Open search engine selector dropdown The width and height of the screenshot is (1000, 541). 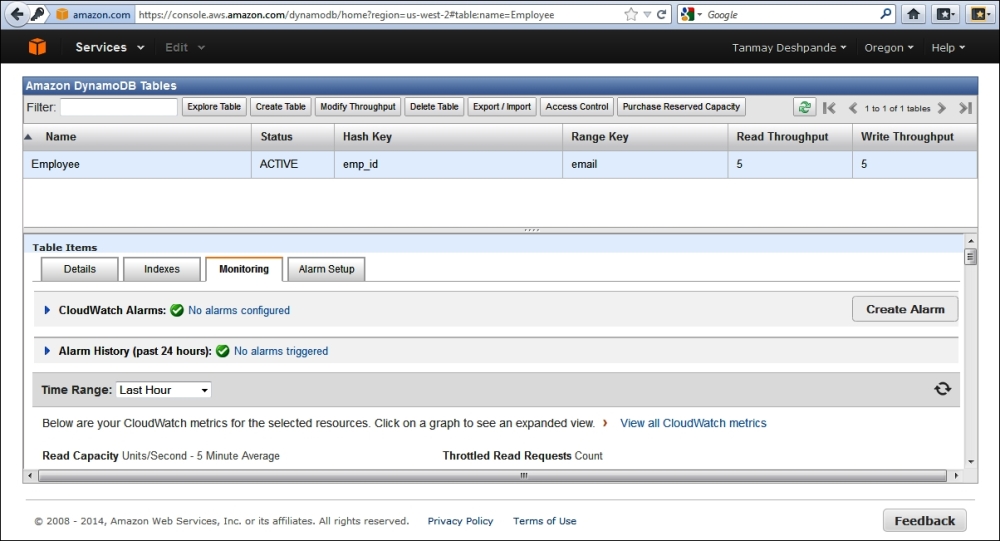(x=699, y=14)
